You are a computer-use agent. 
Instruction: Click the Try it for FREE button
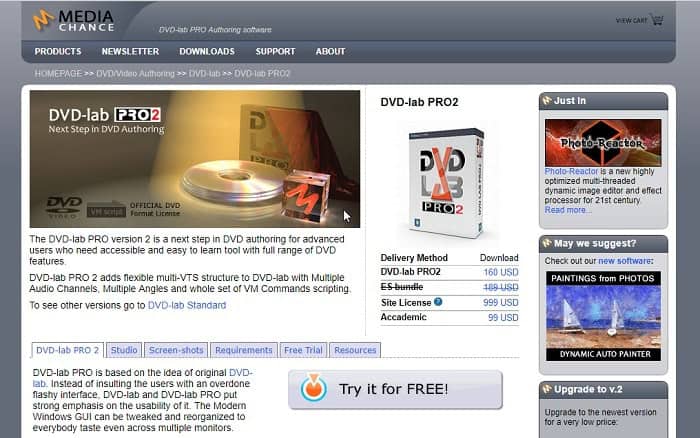pos(395,389)
